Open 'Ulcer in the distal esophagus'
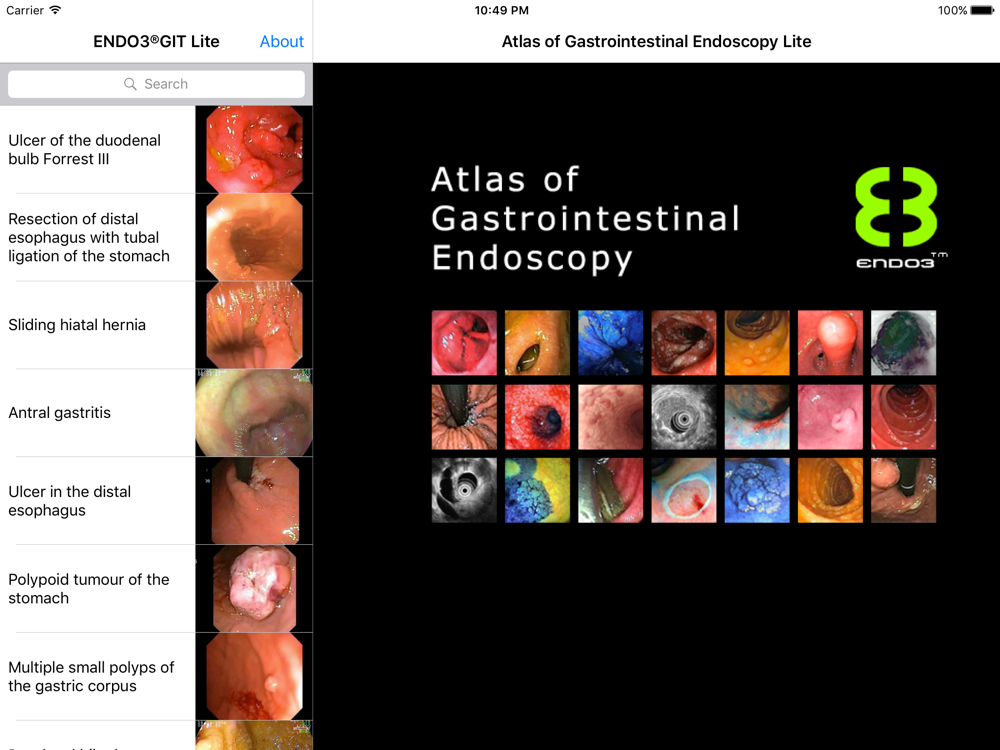Viewport: 1000px width, 750px height. 156,501
